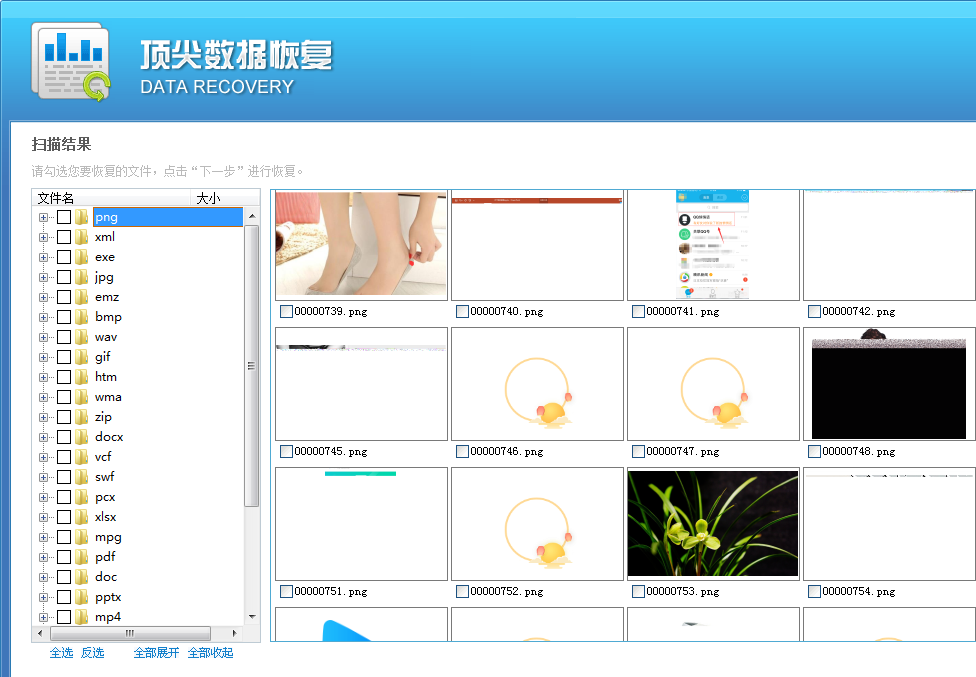Click the wma folder icon
This screenshot has width=976, height=677.
[82, 397]
